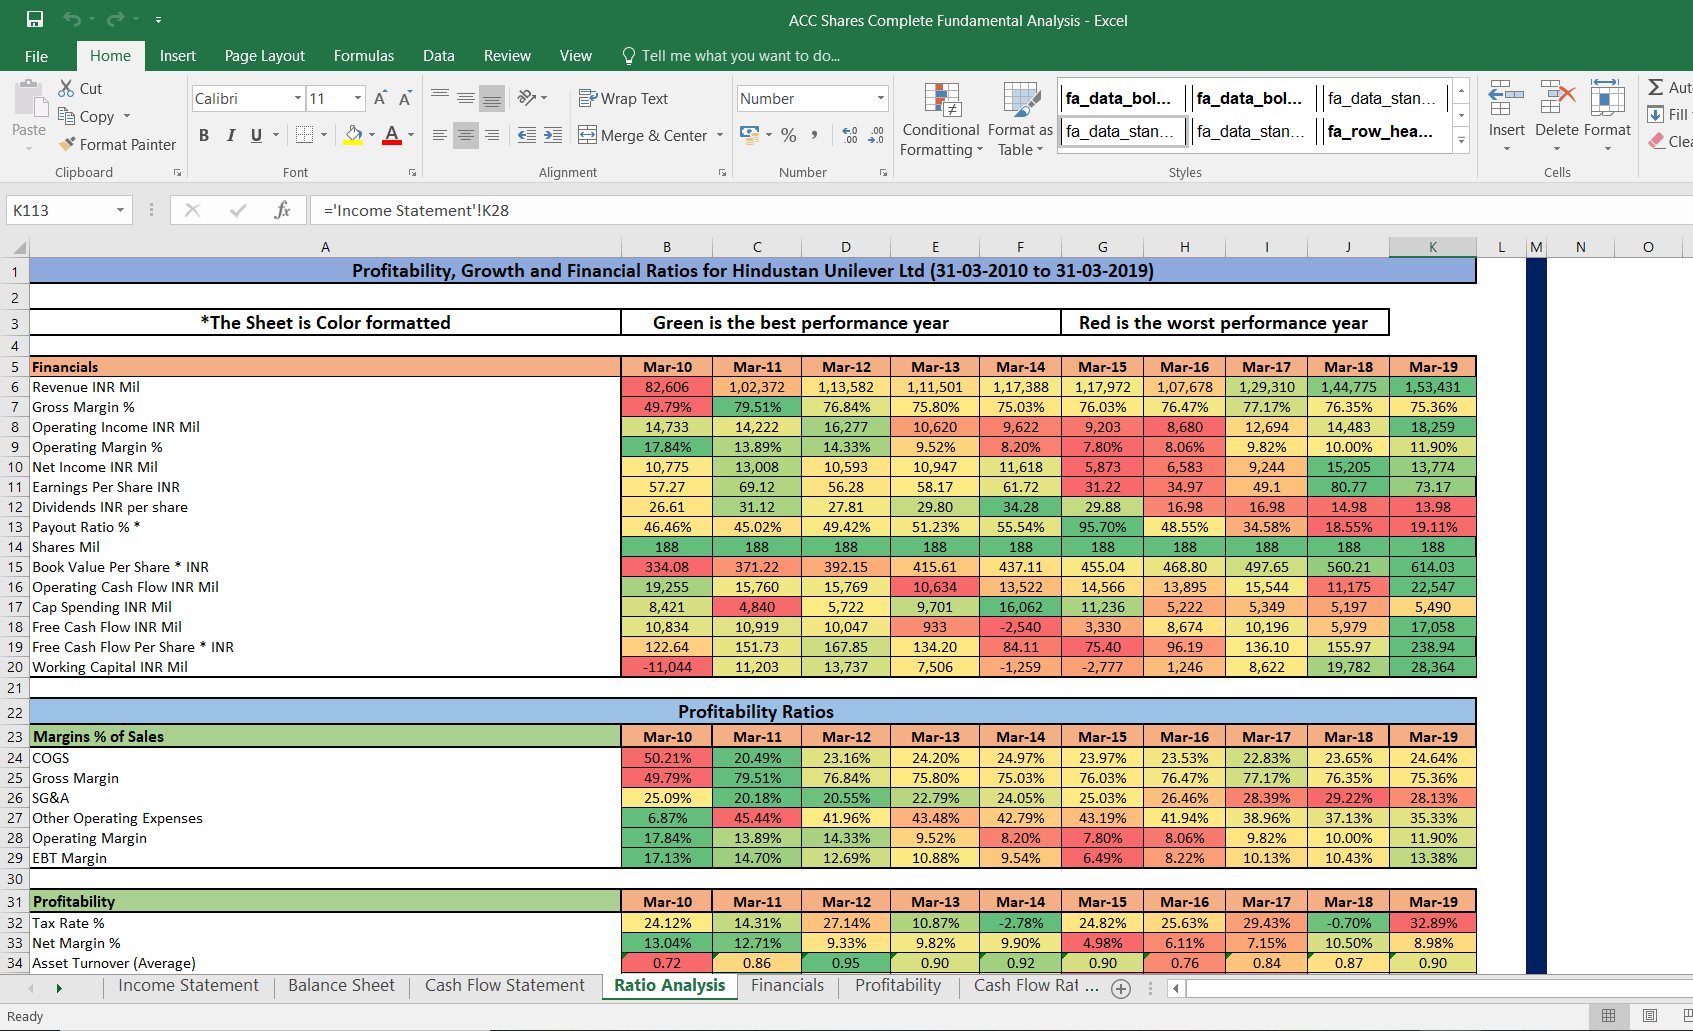This screenshot has height=1031, width=1693.
Task: Switch to the Page Layout tab
Action: [x=265, y=56]
